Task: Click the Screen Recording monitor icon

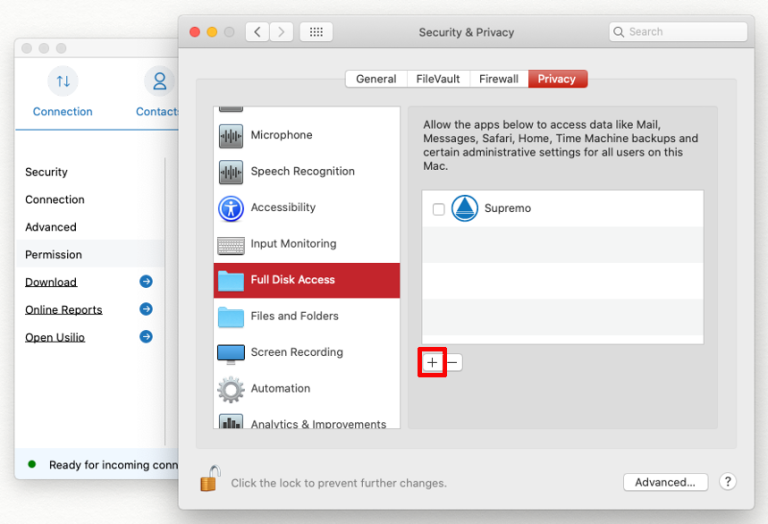Action: (x=231, y=354)
